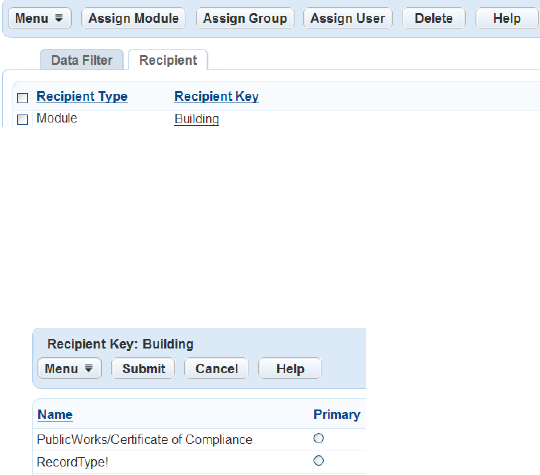Screen dimensions: 540x475
Task: Open Help from the top toolbar
Action: [507, 18]
